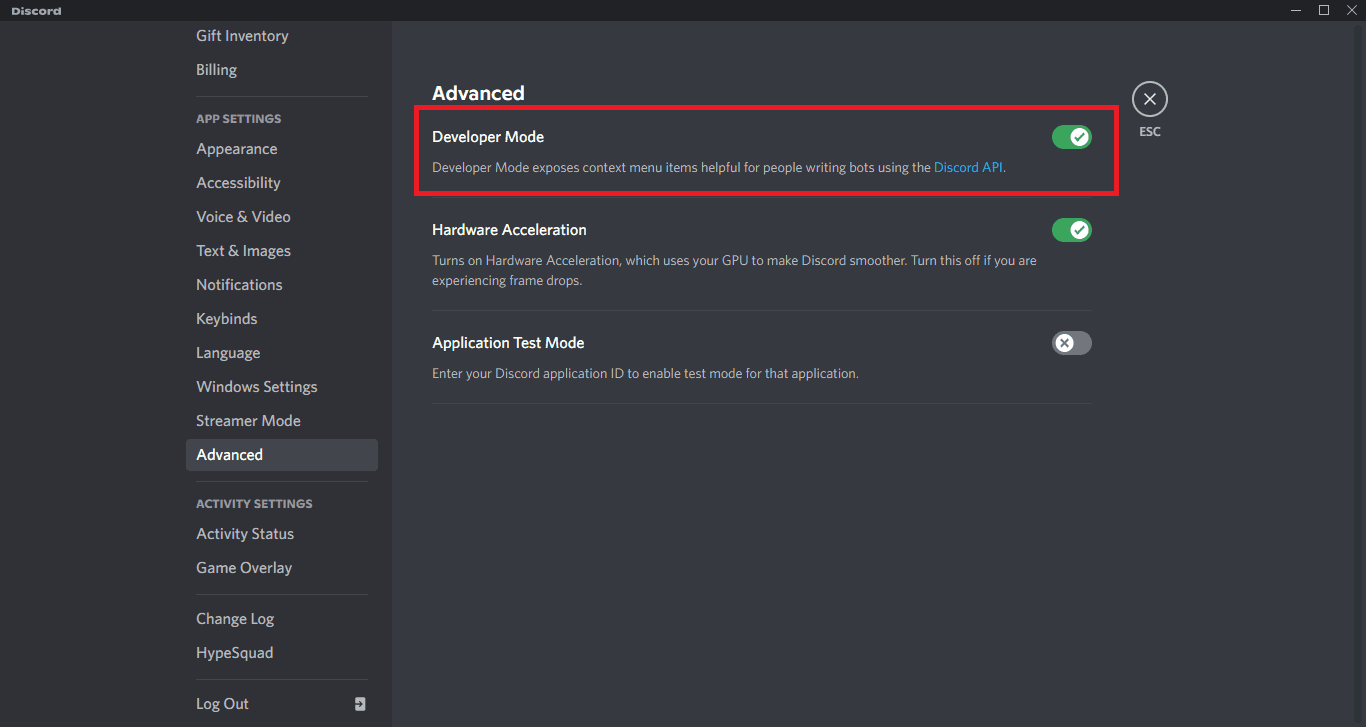
Task: Select the Notifications settings item
Action: (239, 285)
